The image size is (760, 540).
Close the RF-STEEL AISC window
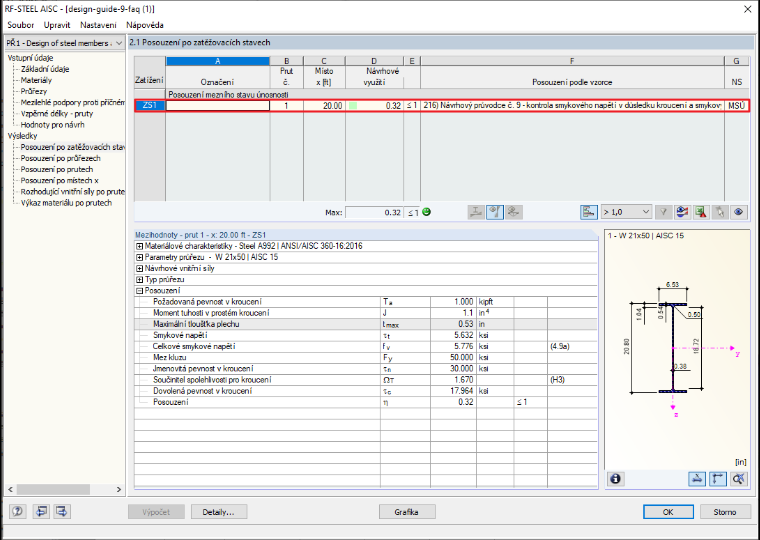[x=747, y=9]
